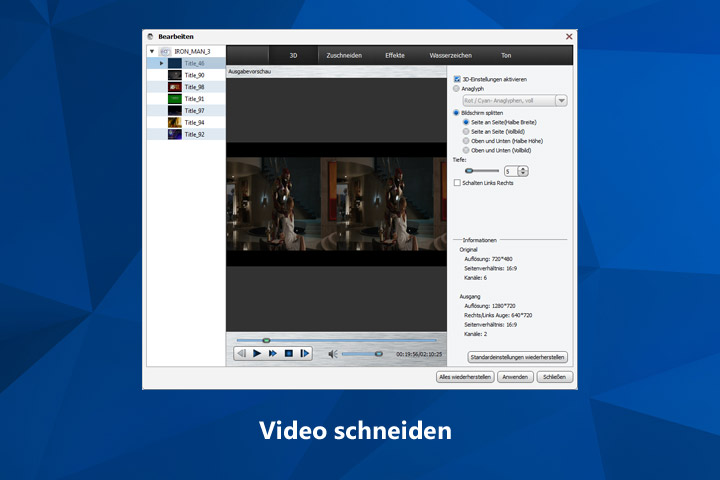Open the Ton tab
The height and width of the screenshot is (480, 720).
click(x=506, y=55)
